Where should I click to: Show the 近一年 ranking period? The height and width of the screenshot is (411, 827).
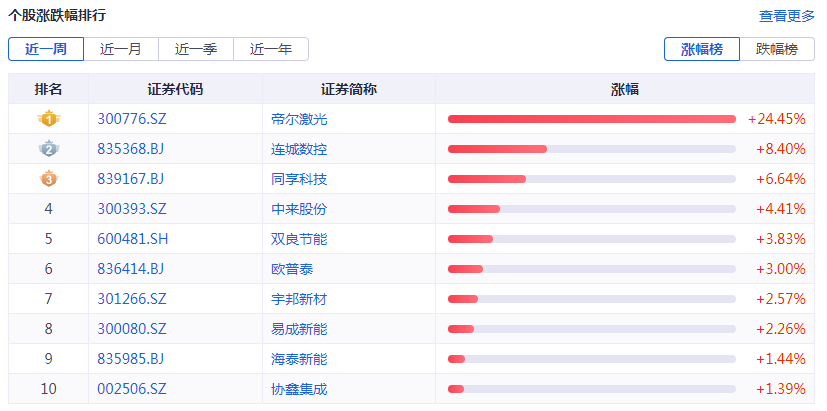pos(271,49)
